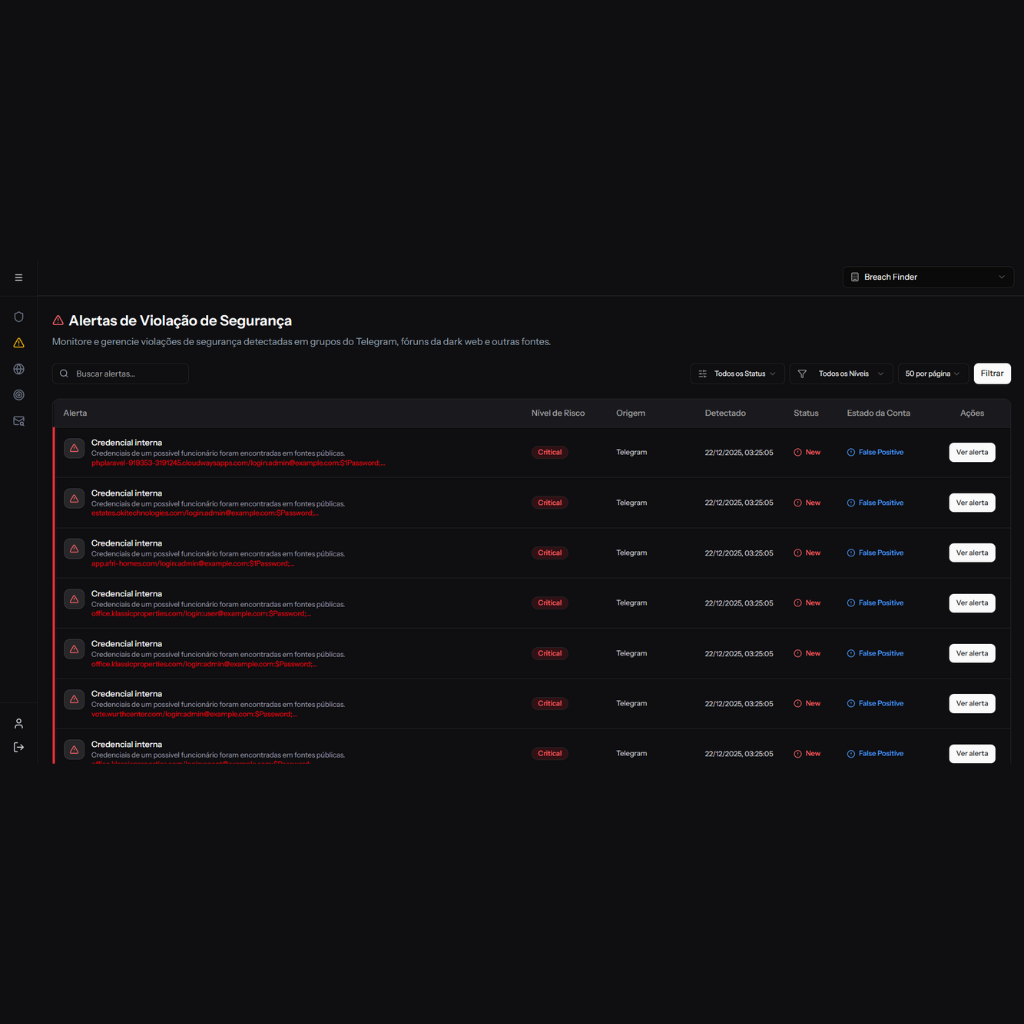Open the Todos os Status filter dropdown
Image resolution: width=1024 pixels, height=1024 pixels.
click(737, 373)
